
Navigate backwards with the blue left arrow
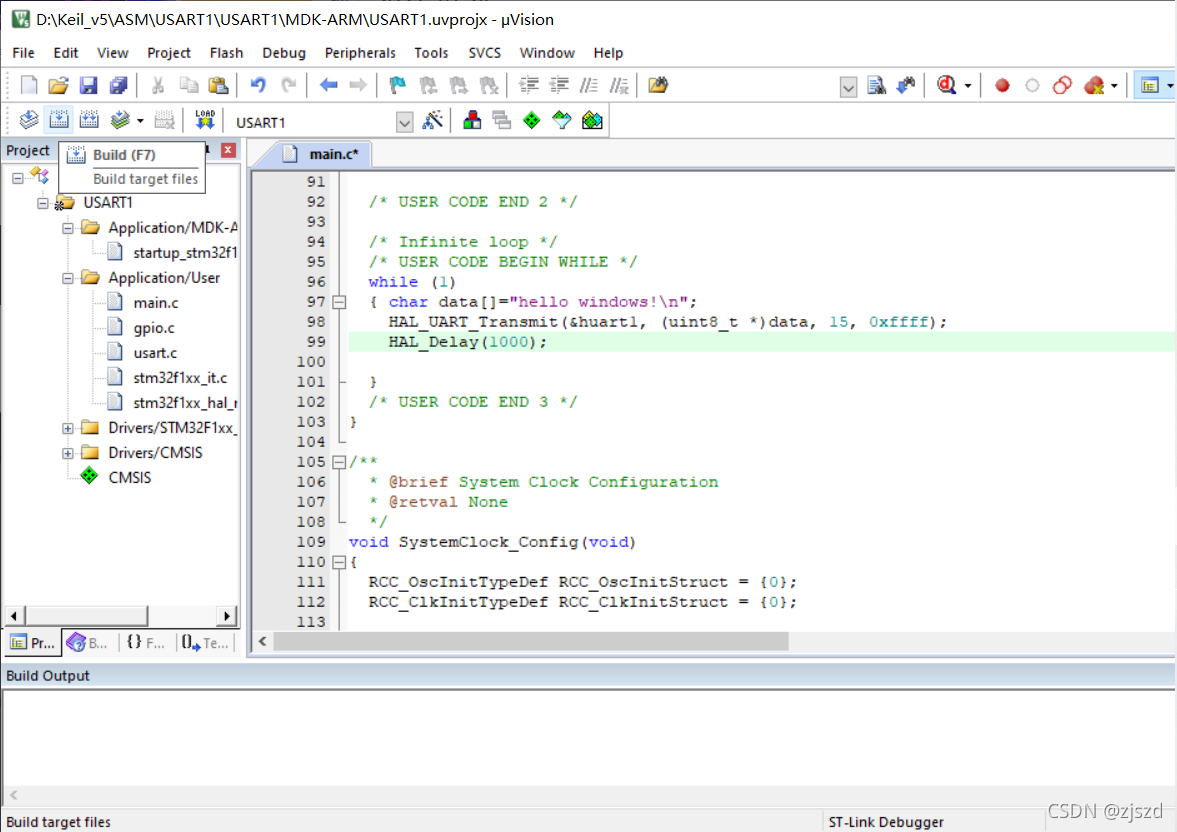pyautogui.click(x=328, y=85)
